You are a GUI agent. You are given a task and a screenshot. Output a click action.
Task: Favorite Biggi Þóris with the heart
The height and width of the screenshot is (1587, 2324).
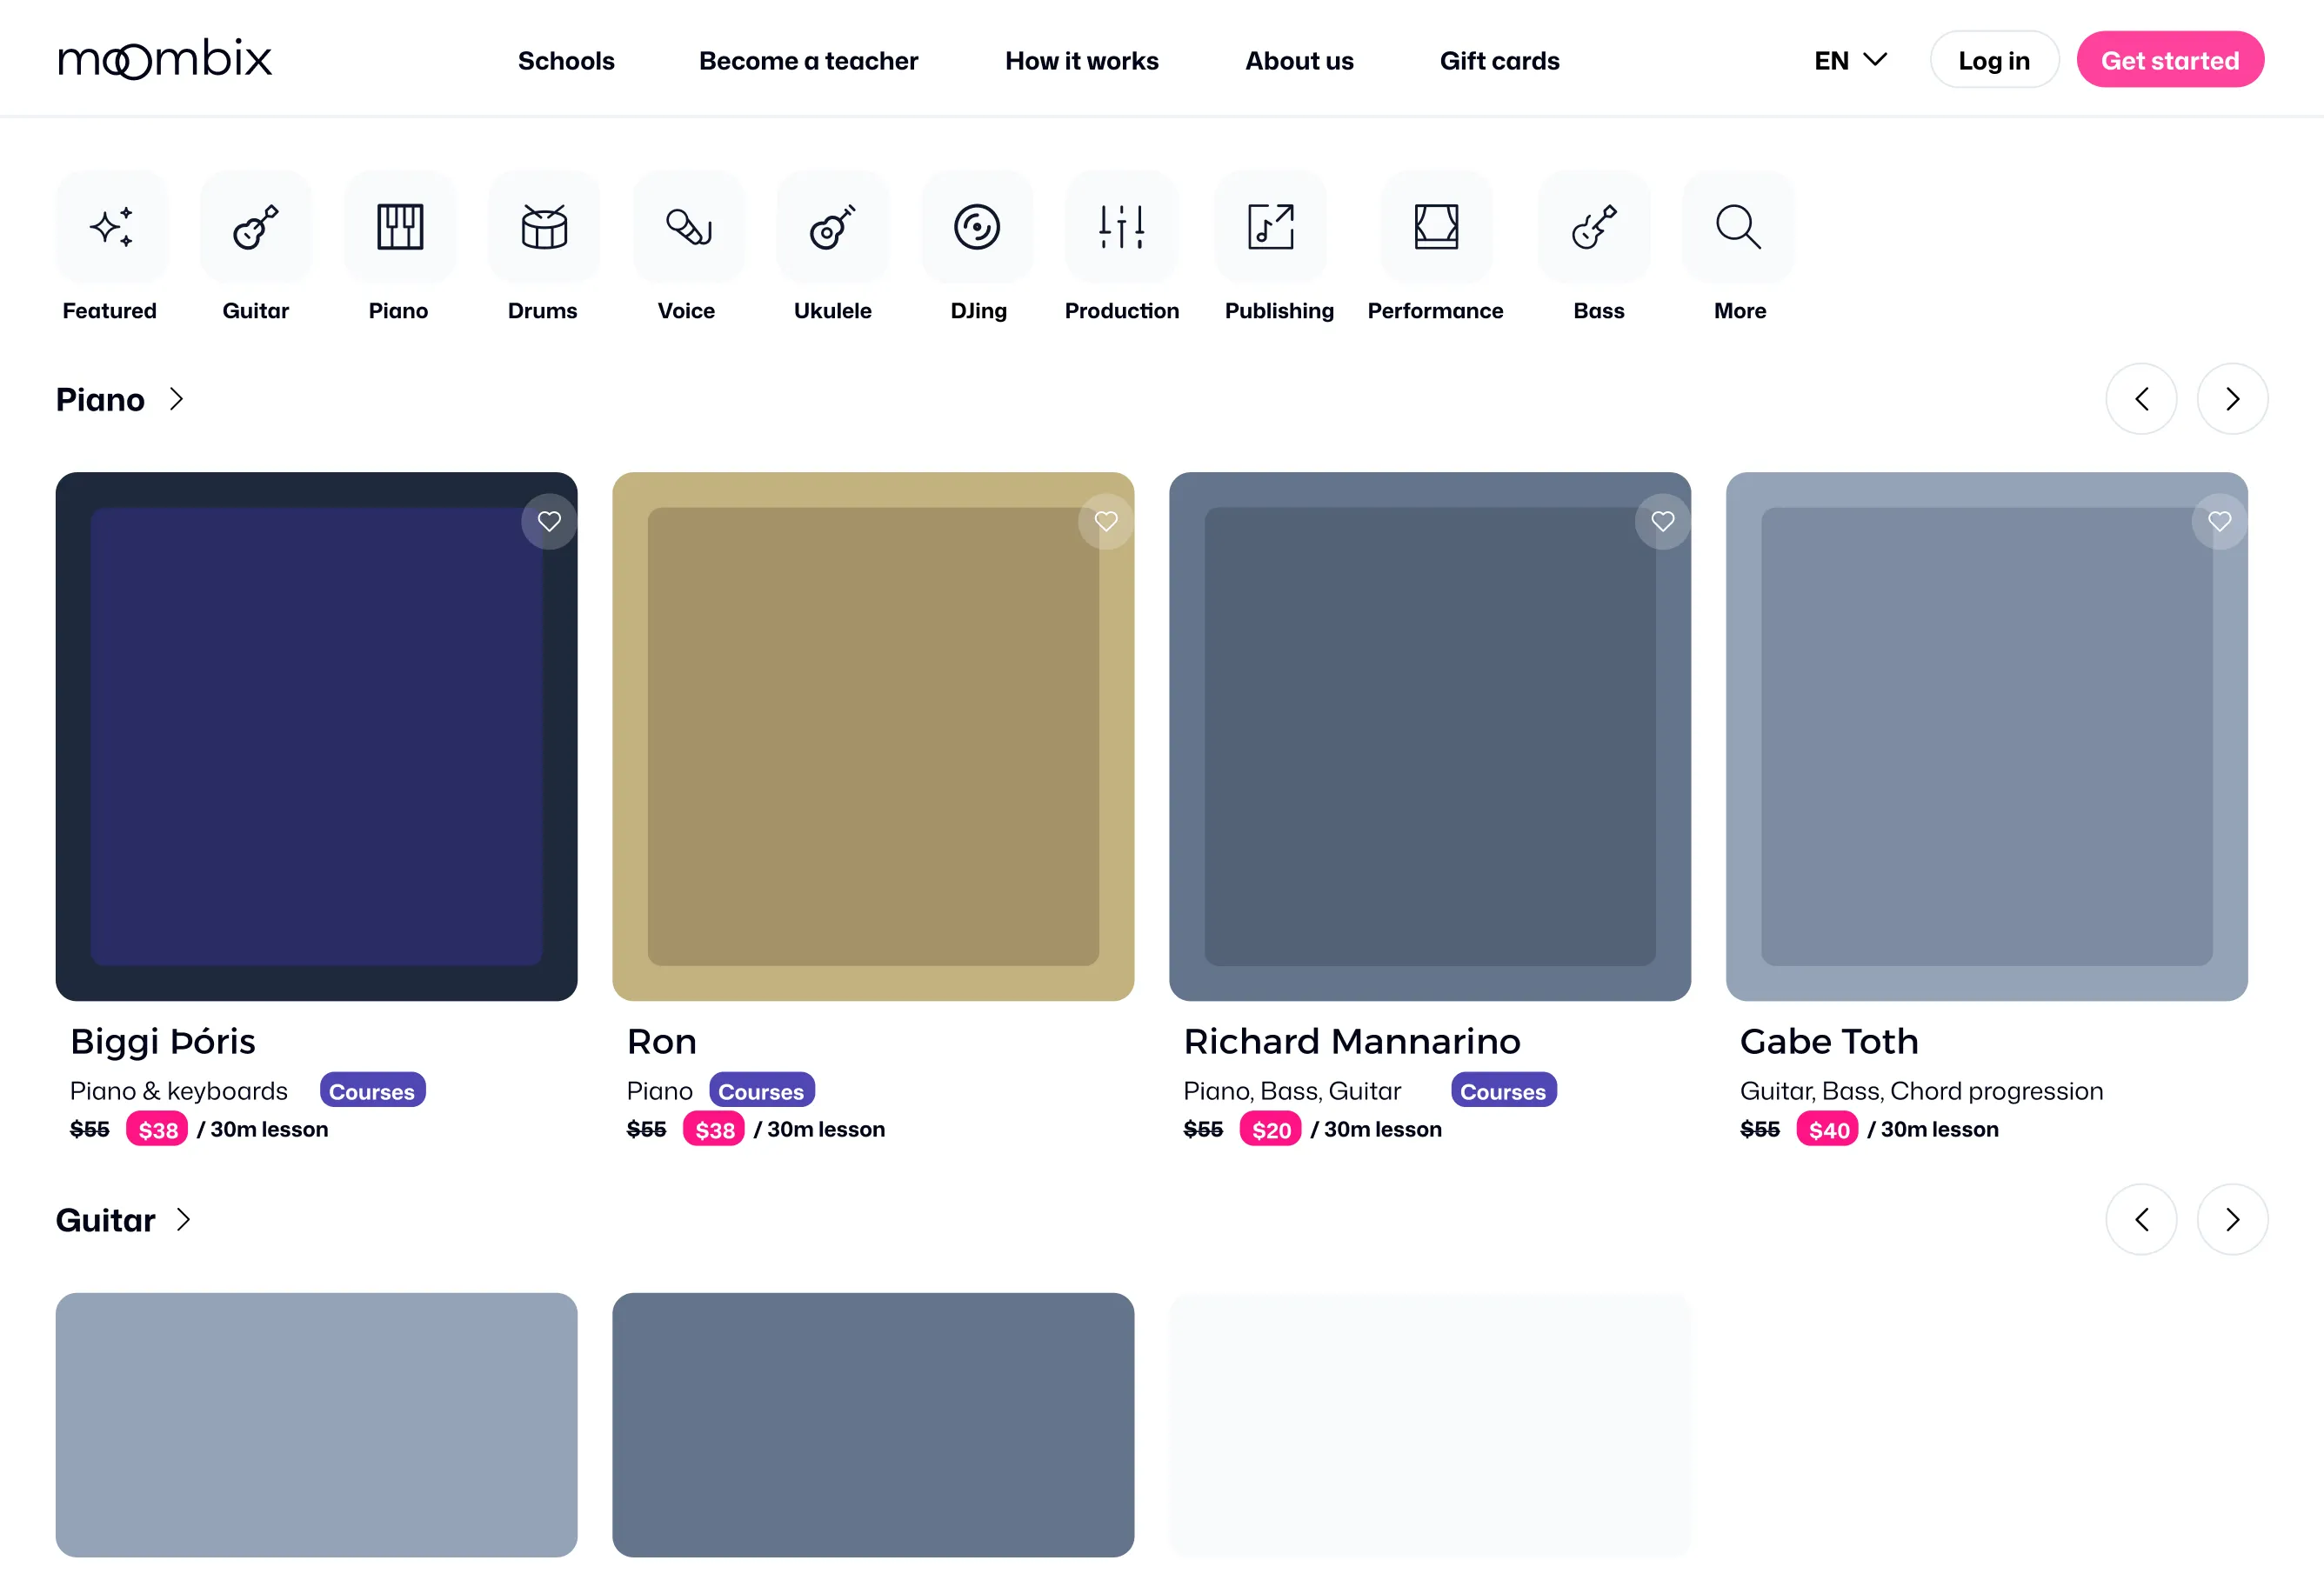[549, 521]
